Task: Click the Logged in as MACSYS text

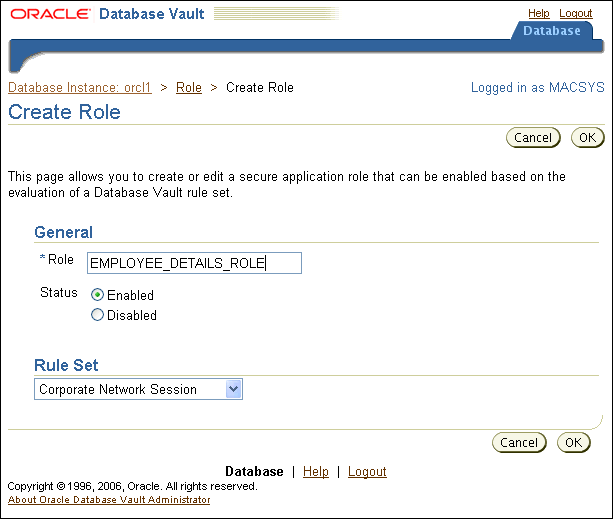Action: (x=537, y=88)
